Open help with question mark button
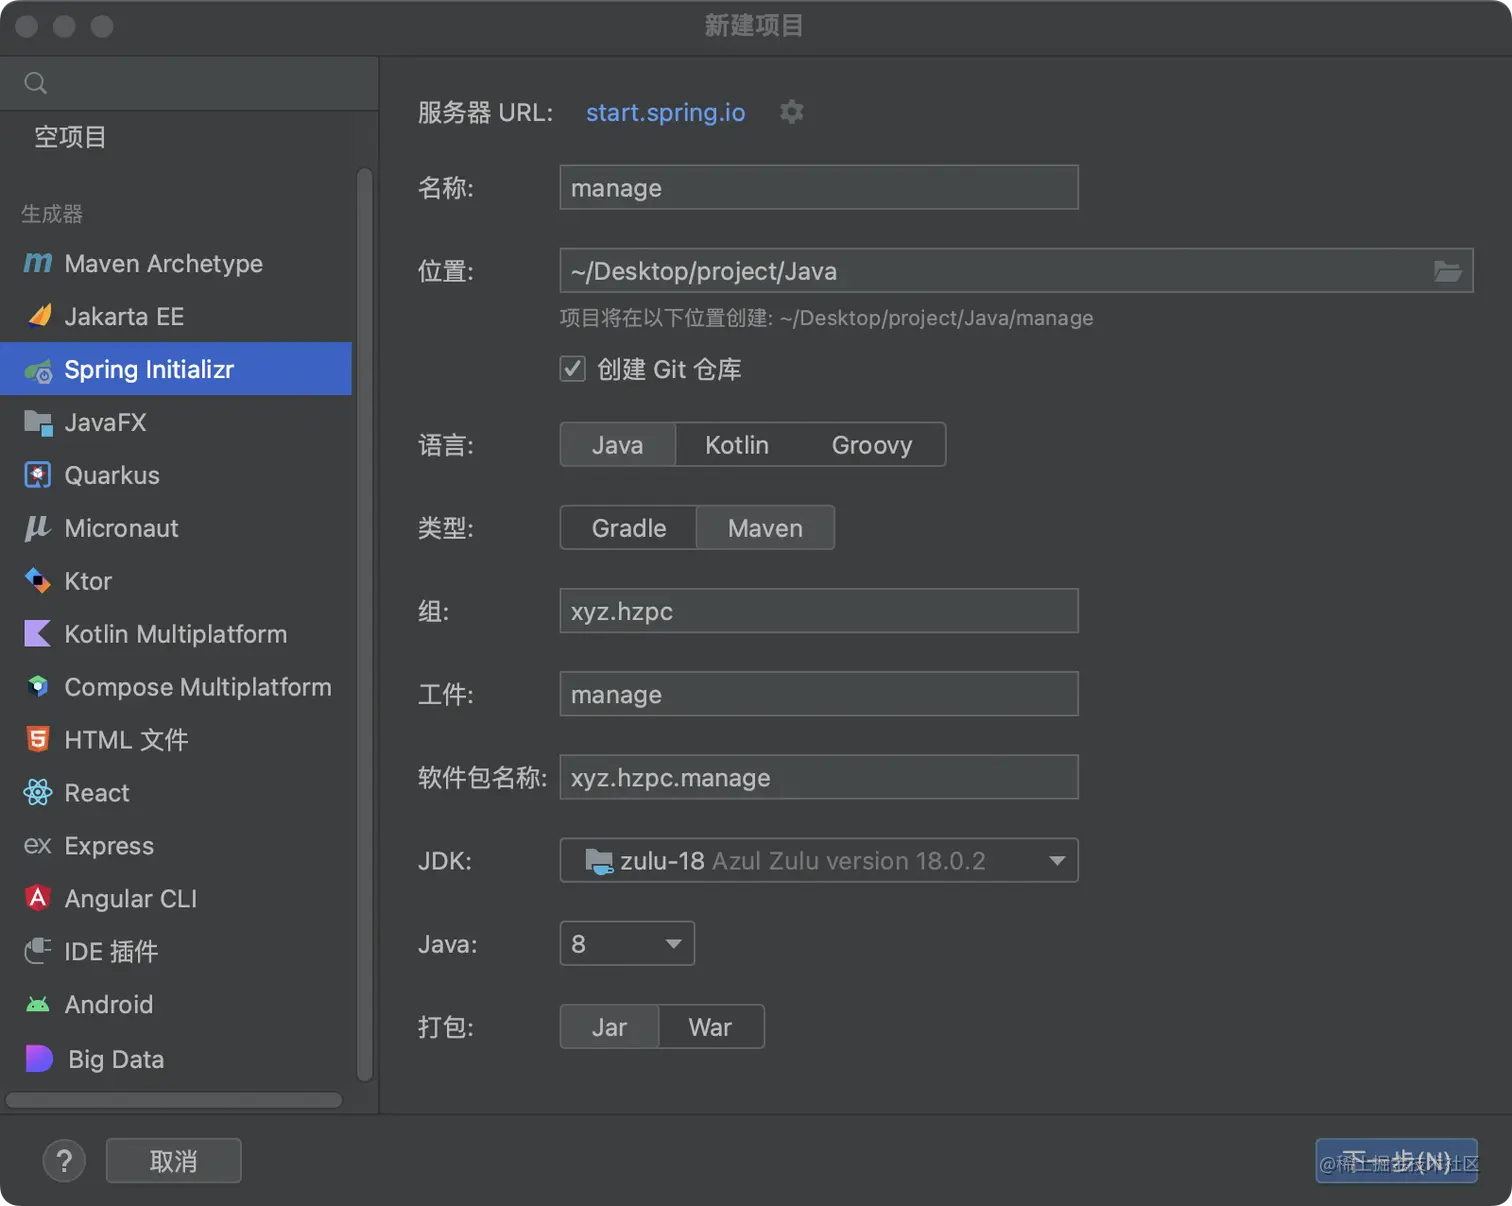1512x1206 pixels. coord(64,1161)
